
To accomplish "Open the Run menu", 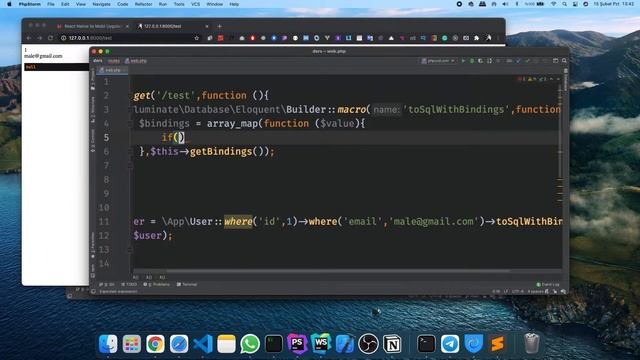I will 163,4.
